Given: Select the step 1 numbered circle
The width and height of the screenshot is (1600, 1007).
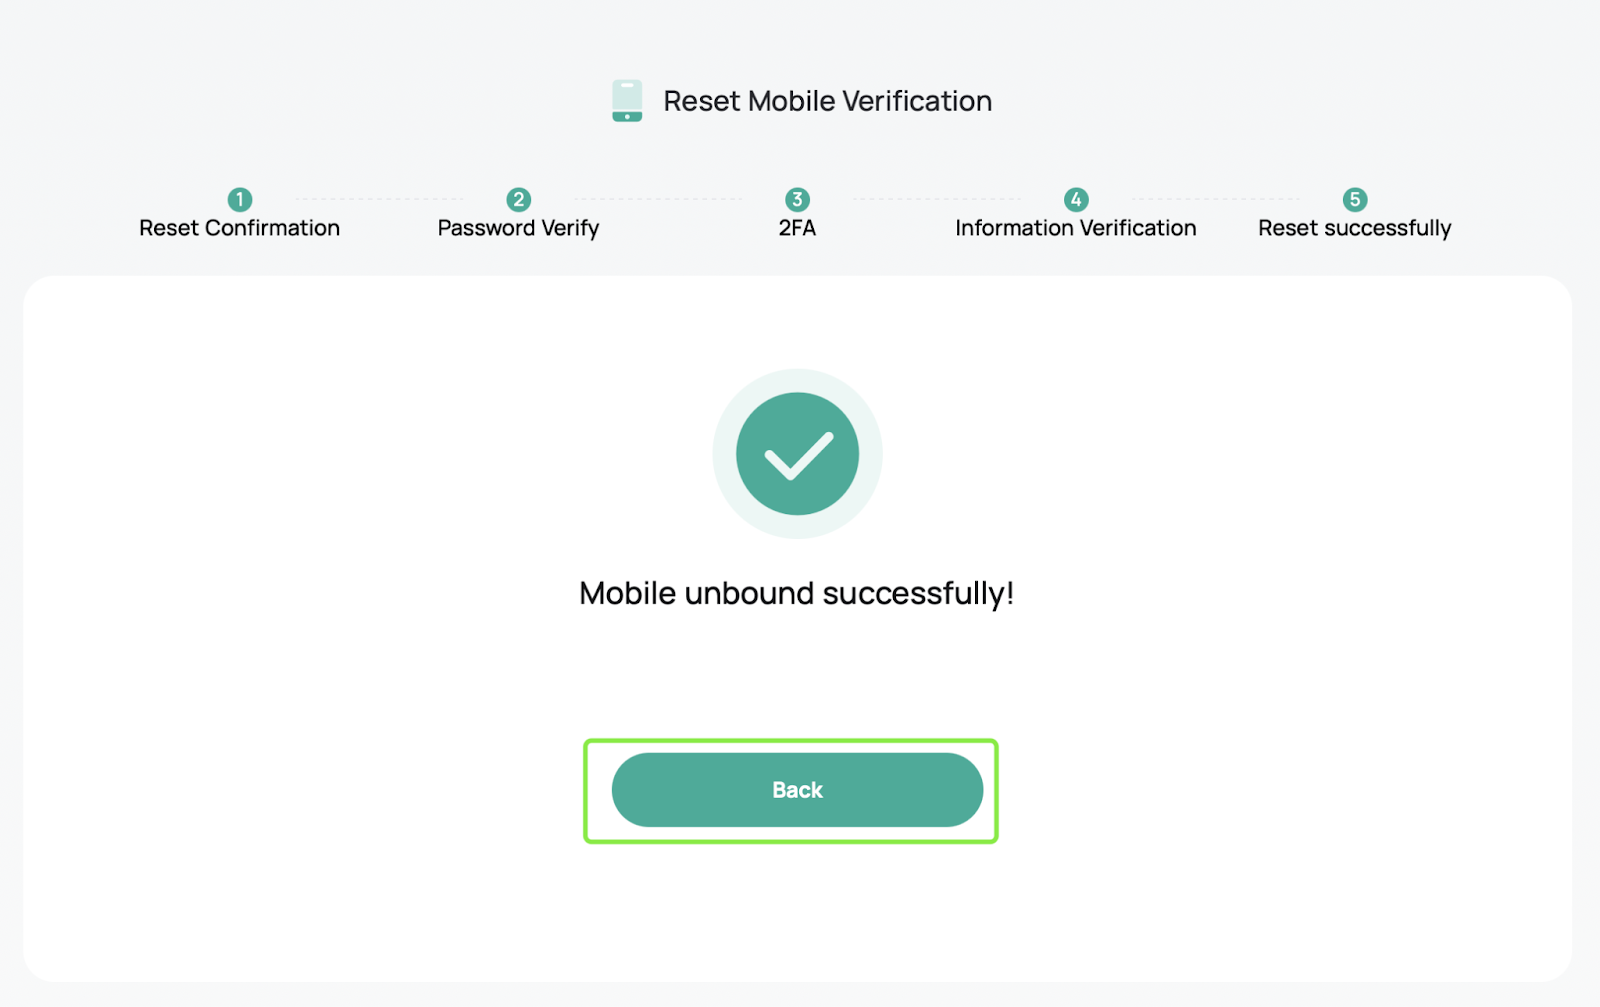Looking at the screenshot, I should point(240,199).
